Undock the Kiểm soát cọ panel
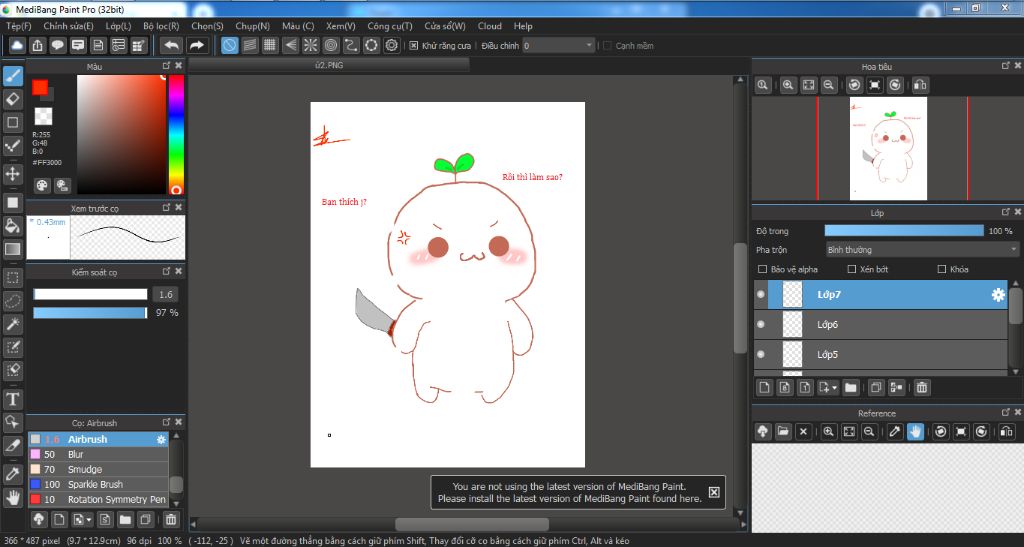 pos(166,272)
